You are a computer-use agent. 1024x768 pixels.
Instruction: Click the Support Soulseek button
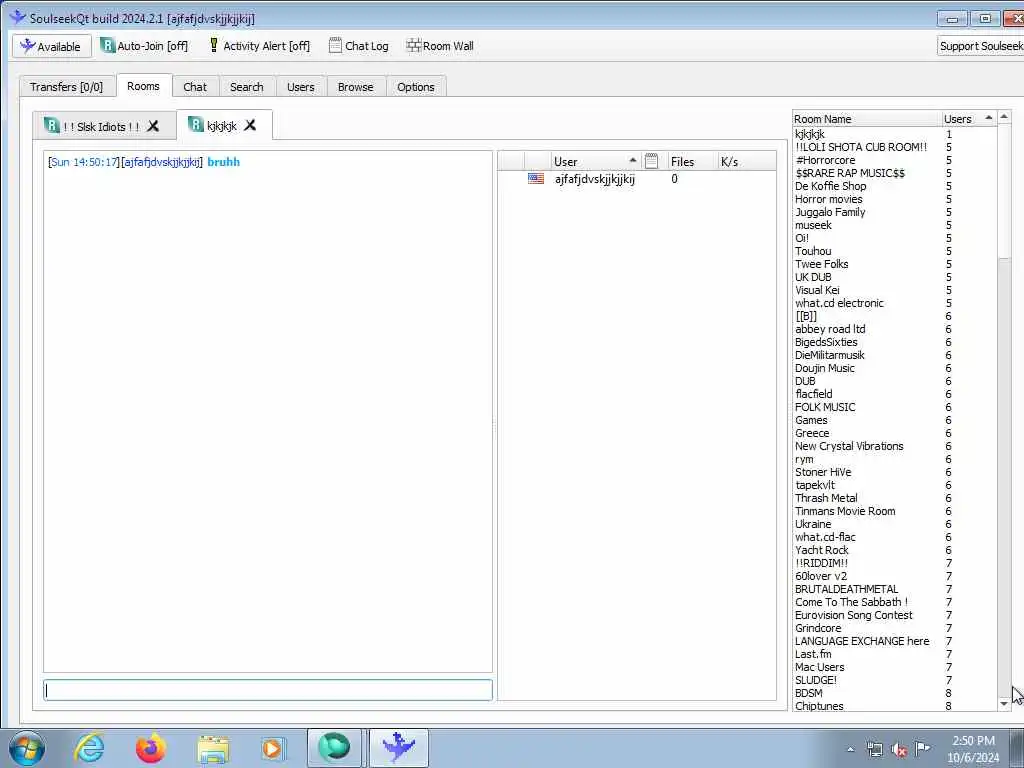(x=981, y=46)
